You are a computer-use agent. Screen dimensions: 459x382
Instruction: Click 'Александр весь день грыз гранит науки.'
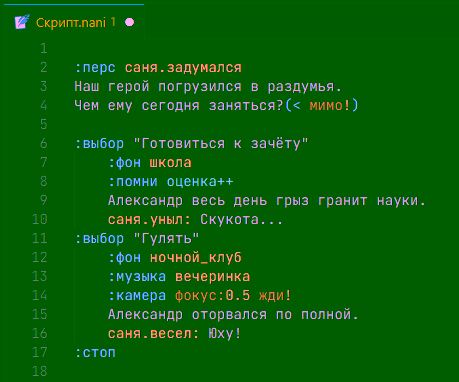click(267, 201)
